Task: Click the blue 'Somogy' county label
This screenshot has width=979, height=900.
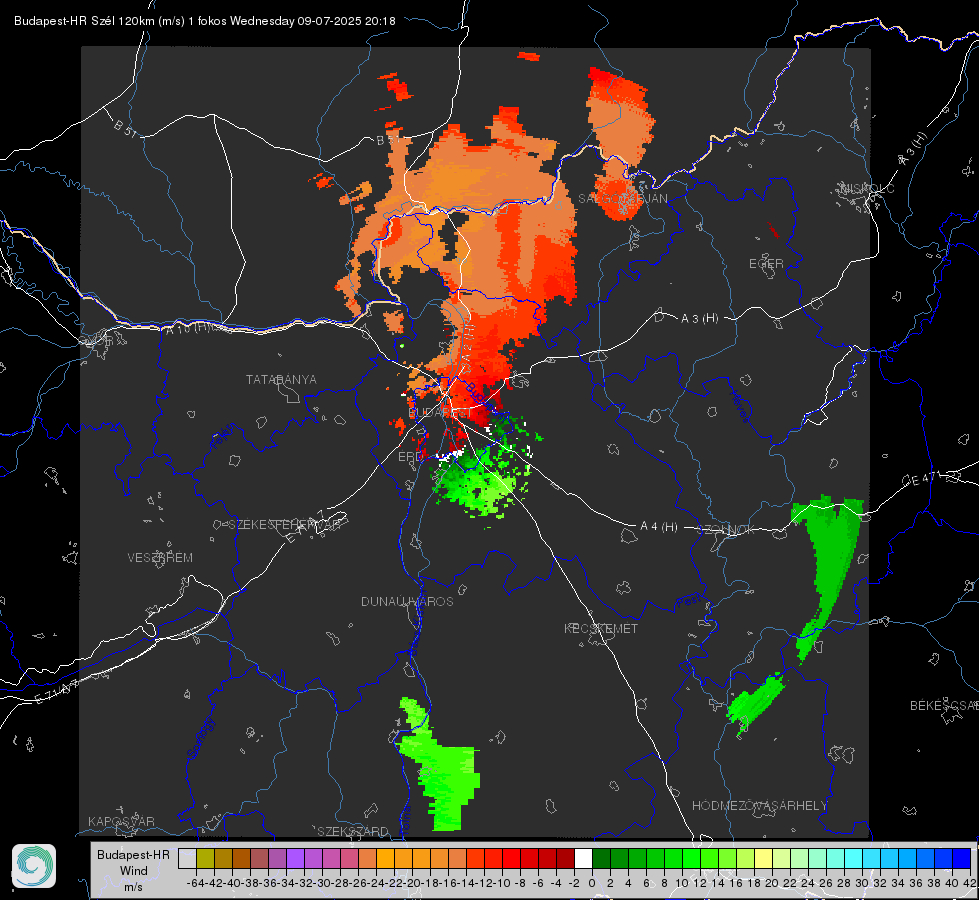Action: [x=200, y=738]
